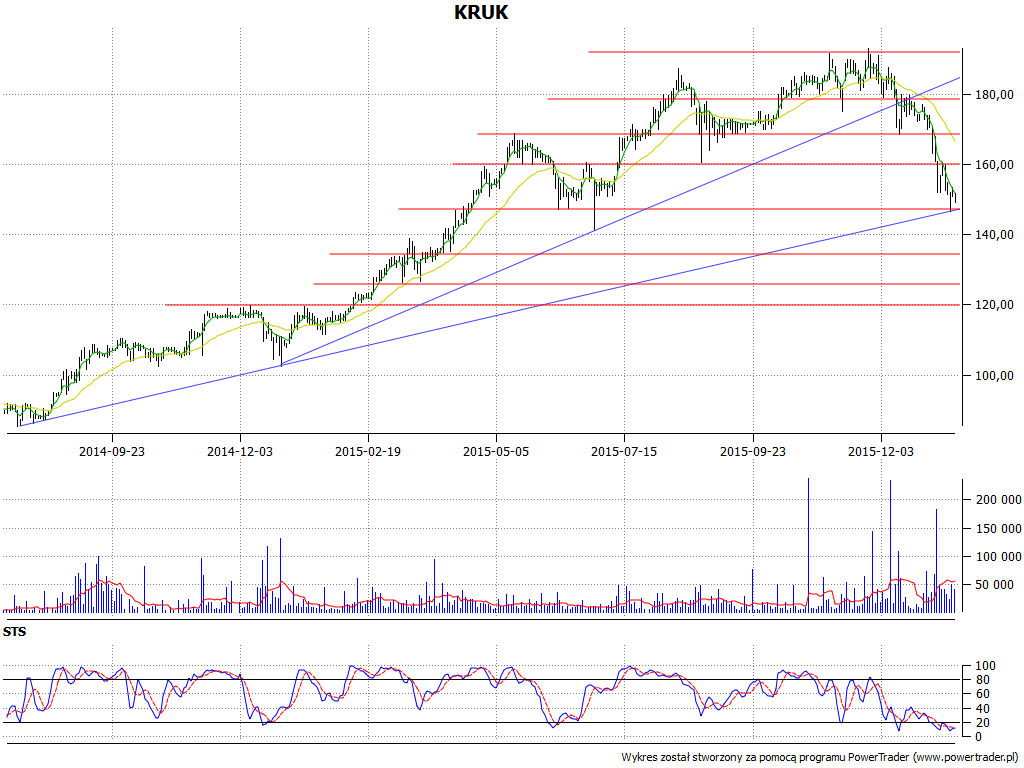Select the 2015-12-03 date label
Viewport: 1024px width, 768px height.
pos(880,451)
